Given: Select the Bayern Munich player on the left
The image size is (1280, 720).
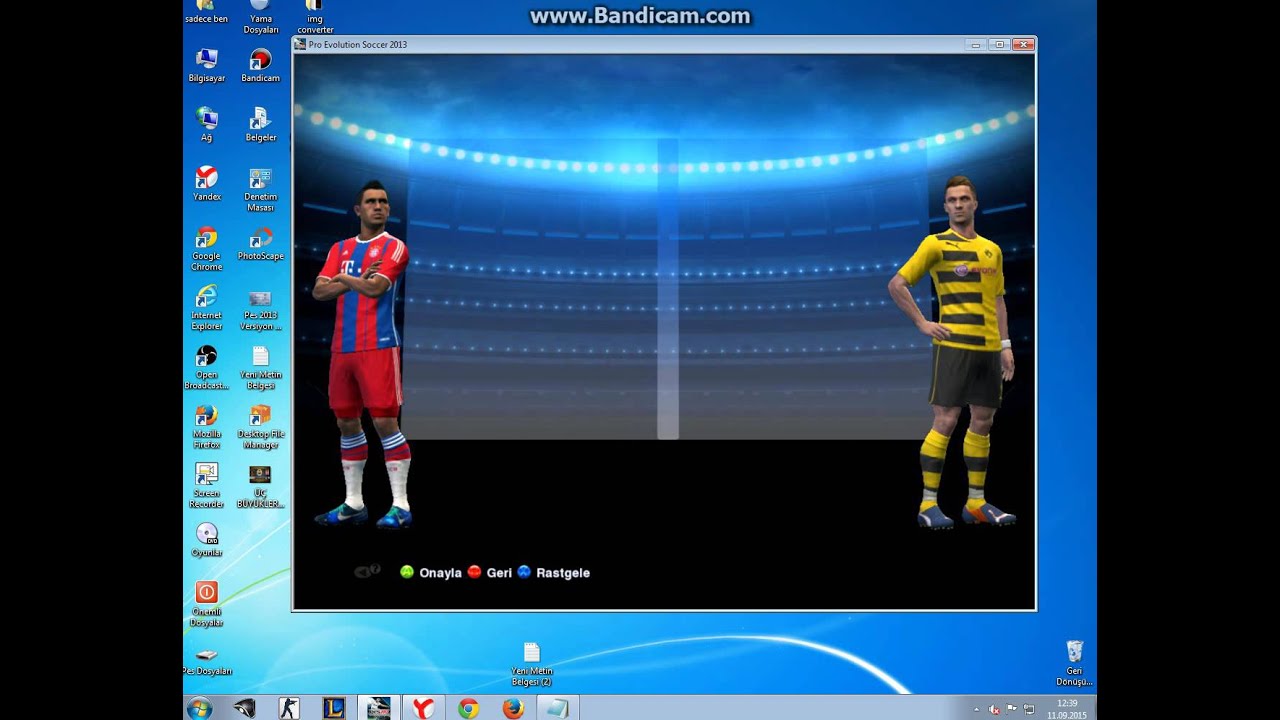Looking at the screenshot, I should [363, 355].
